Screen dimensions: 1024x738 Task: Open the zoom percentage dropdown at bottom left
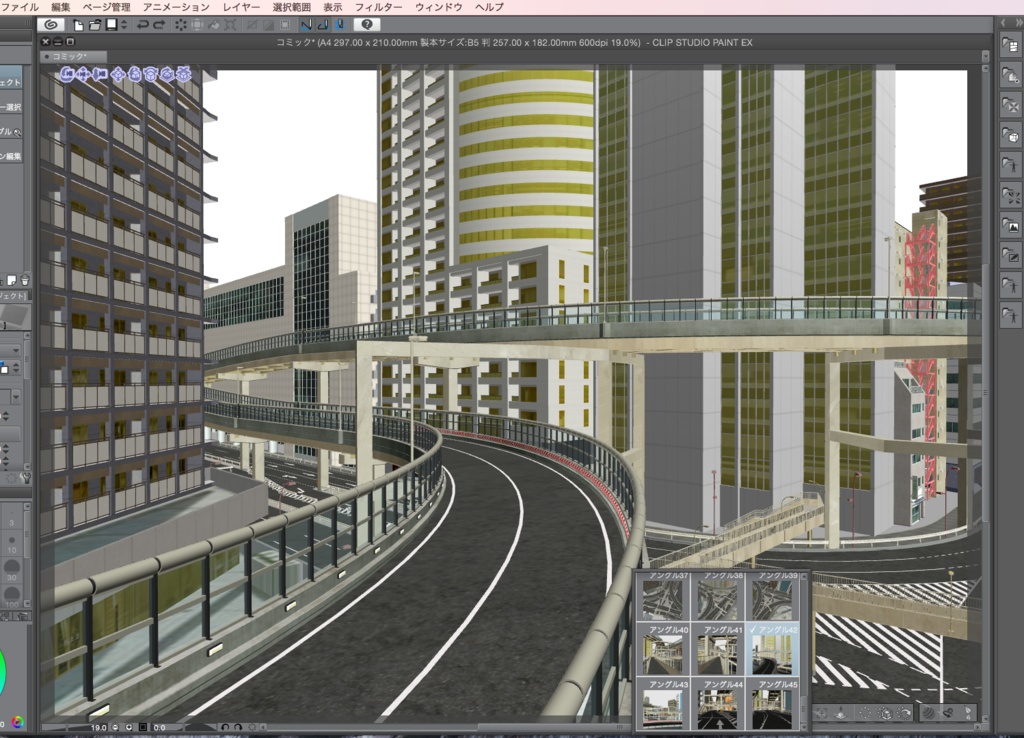coord(100,727)
